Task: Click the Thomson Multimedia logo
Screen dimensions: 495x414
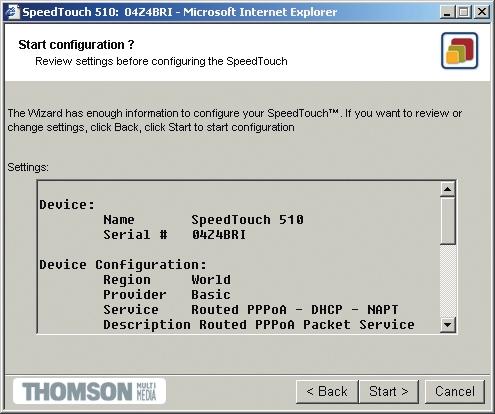Action: pos(89,391)
